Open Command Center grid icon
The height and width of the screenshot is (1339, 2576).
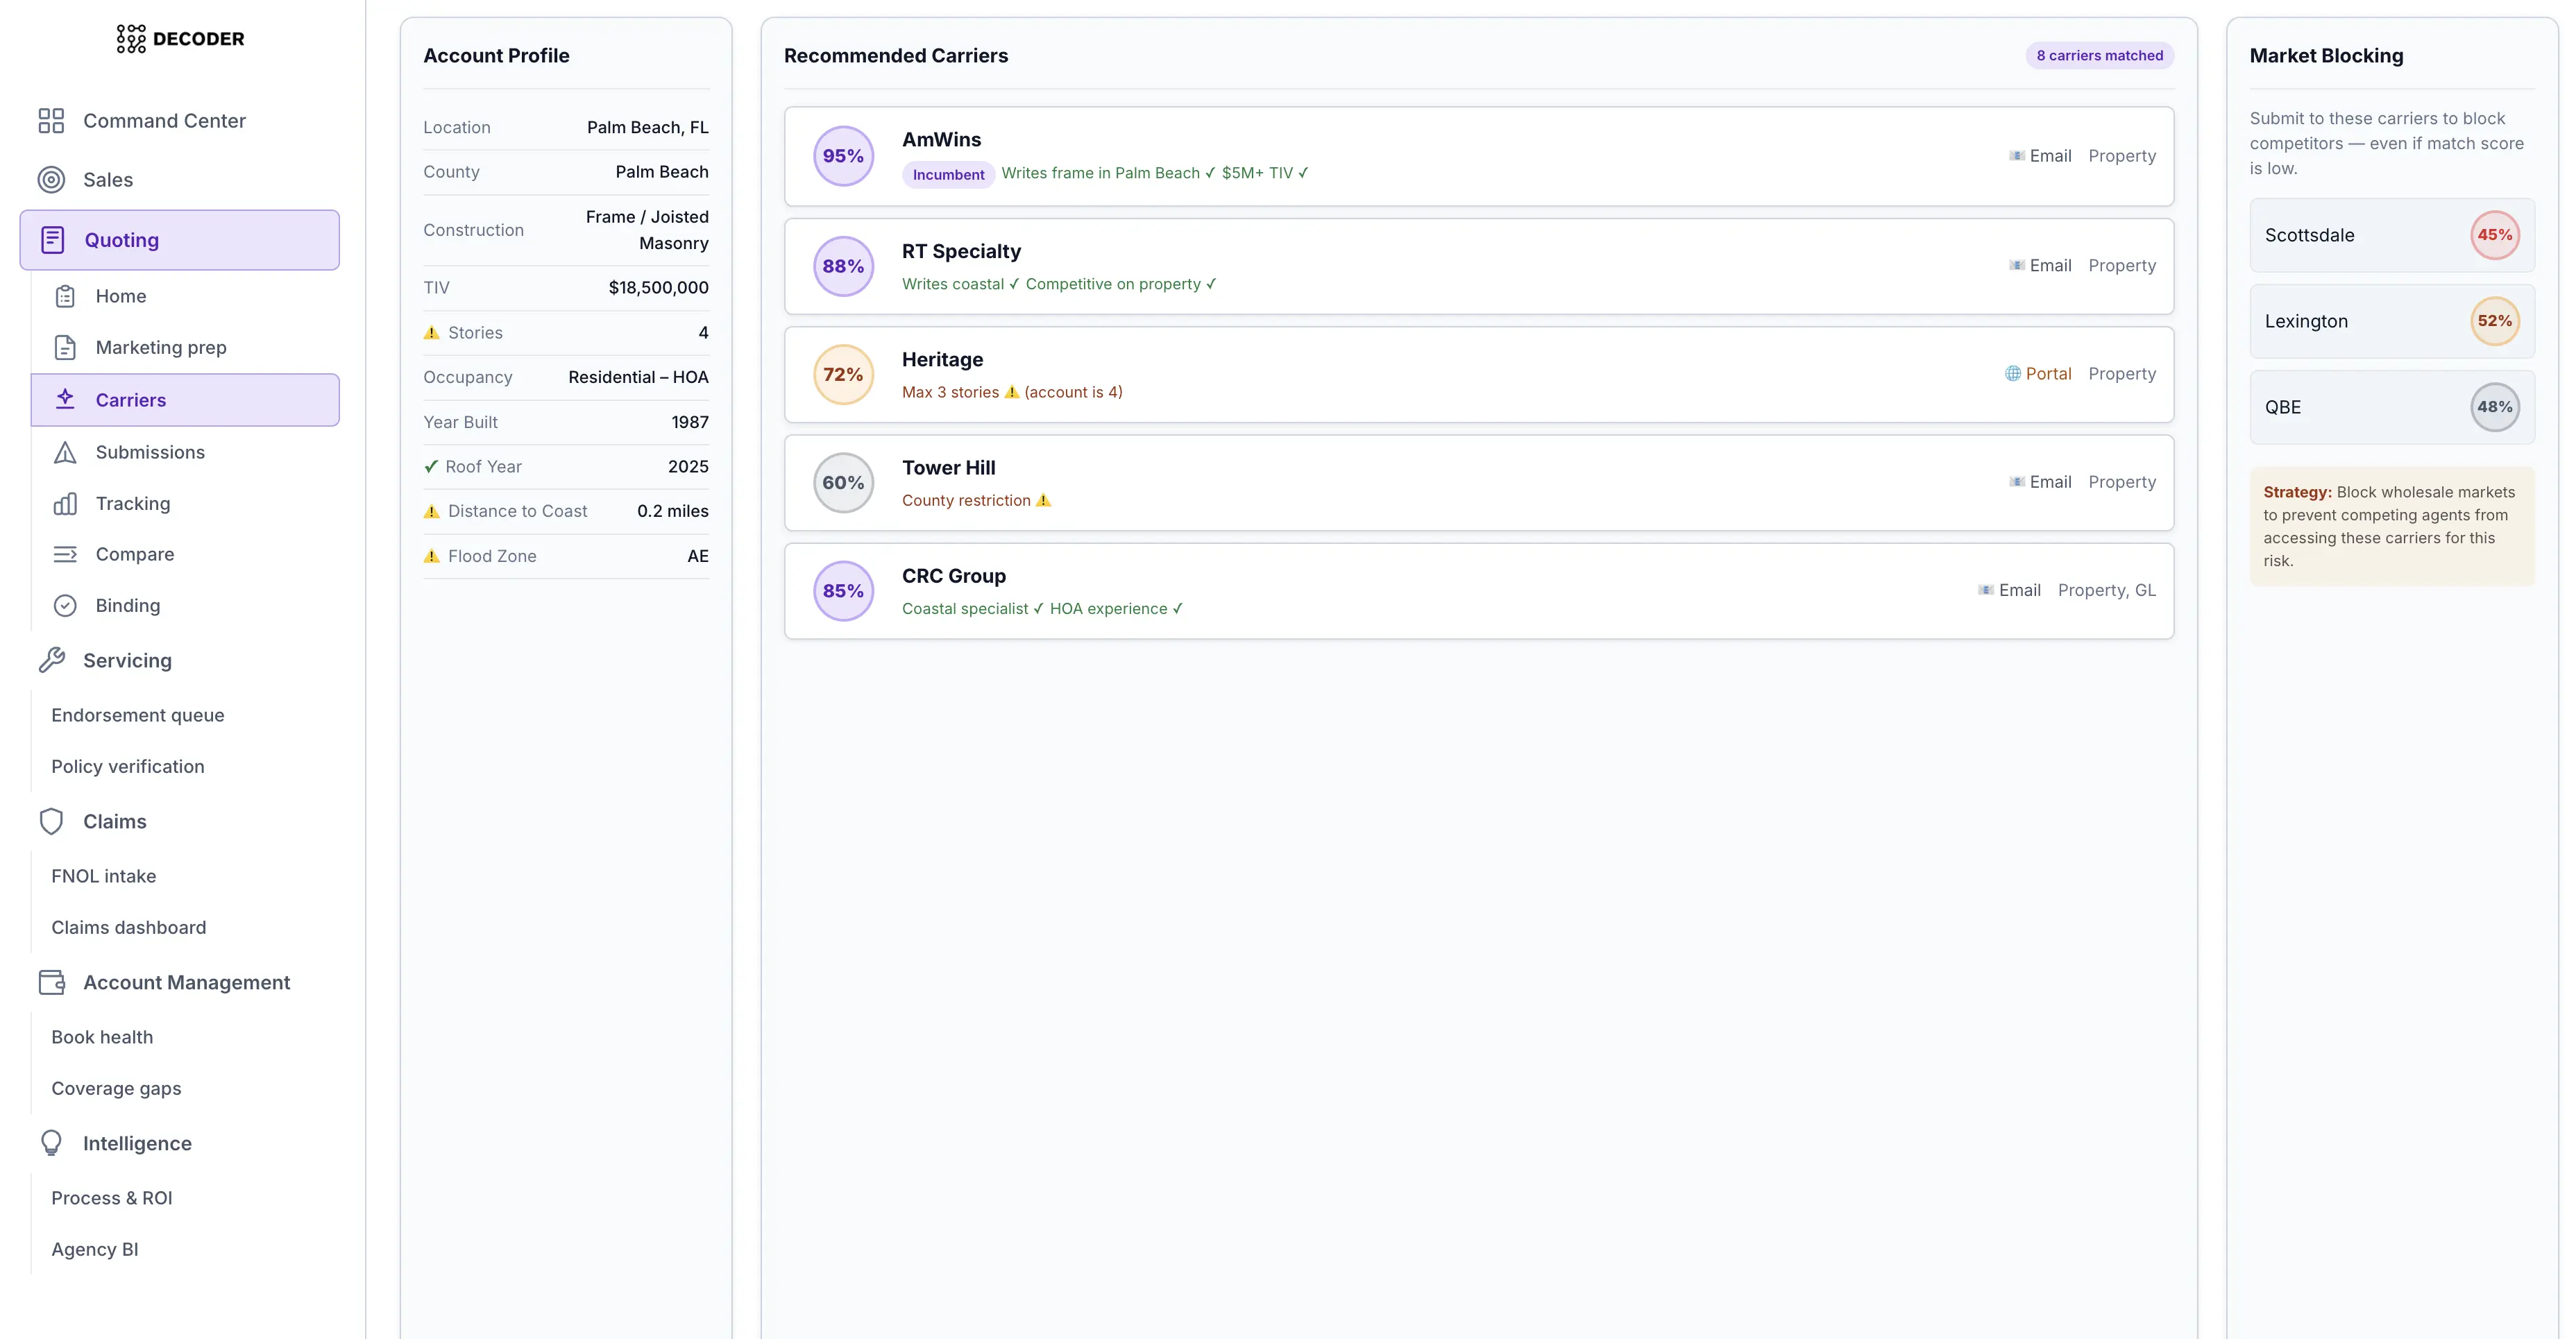click(x=51, y=121)
